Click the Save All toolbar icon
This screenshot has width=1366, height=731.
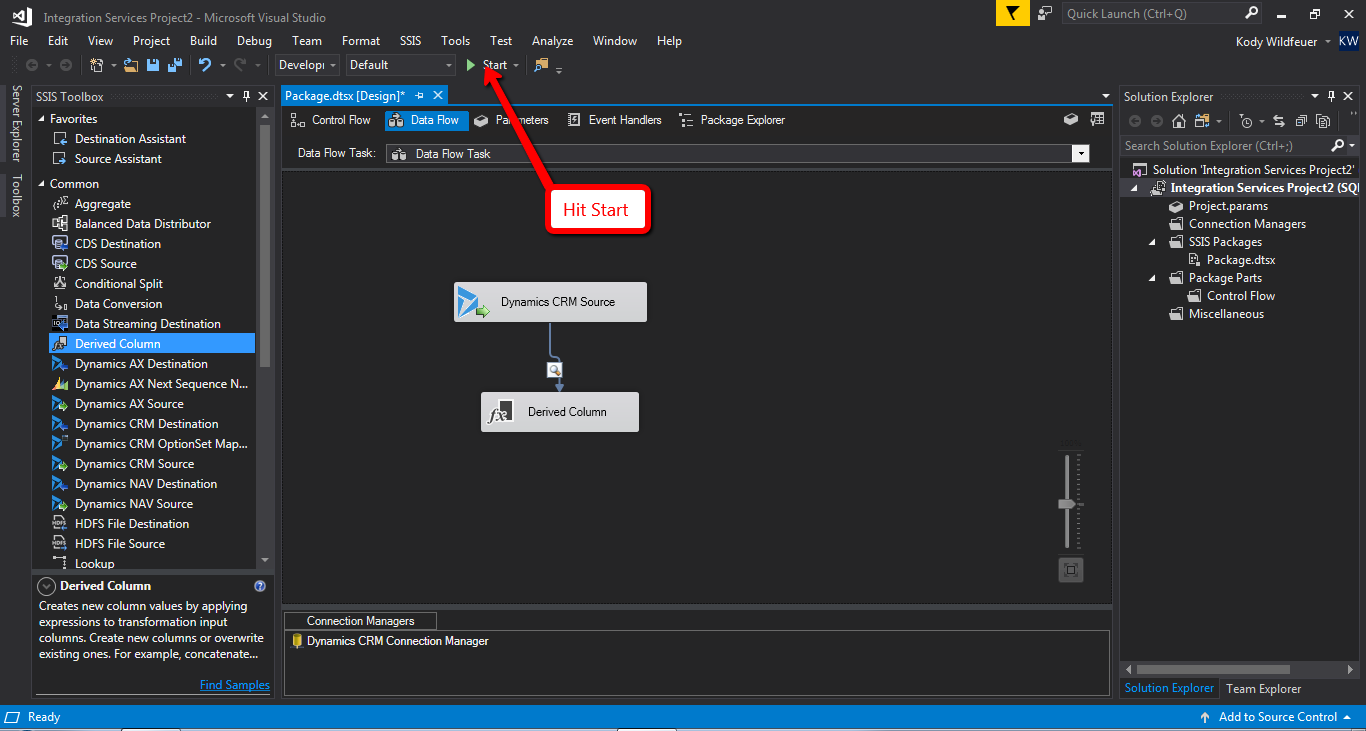(x=175, y=65)
